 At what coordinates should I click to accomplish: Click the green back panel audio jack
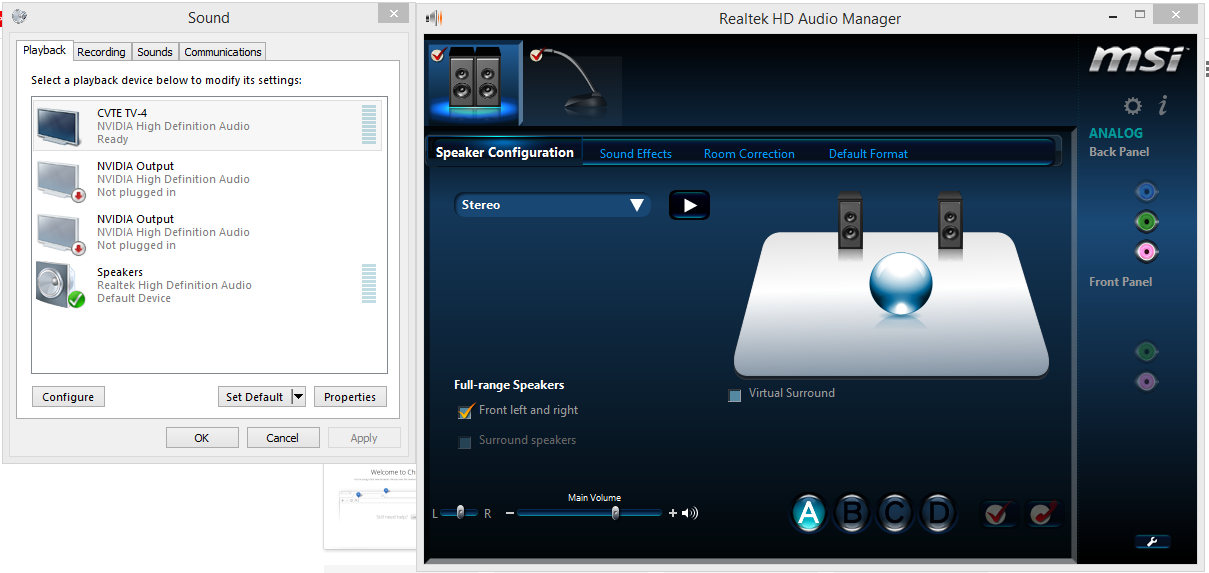[x=1146, y=221]
